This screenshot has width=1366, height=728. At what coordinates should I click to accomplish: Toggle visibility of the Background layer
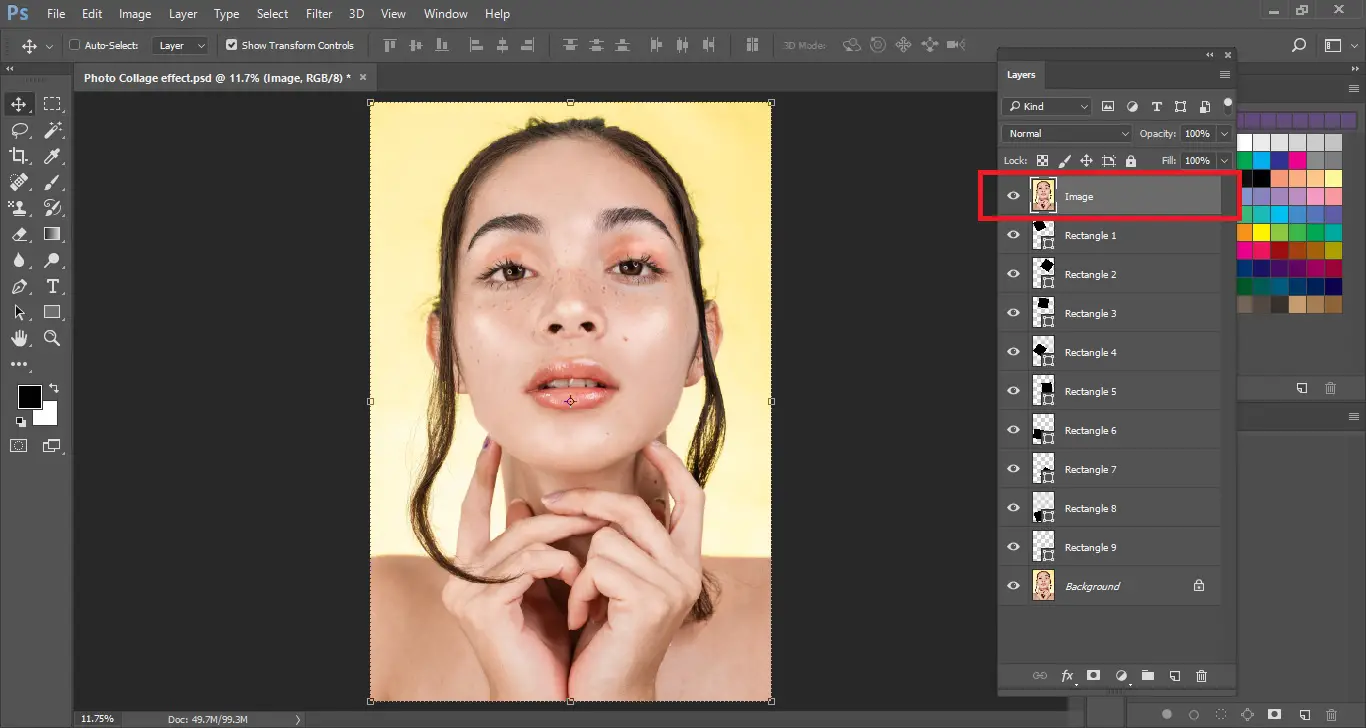click(x=1013, y=585)
